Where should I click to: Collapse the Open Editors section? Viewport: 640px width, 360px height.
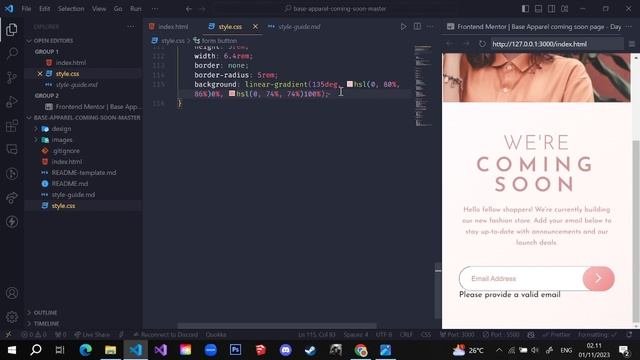click(53, 41)
